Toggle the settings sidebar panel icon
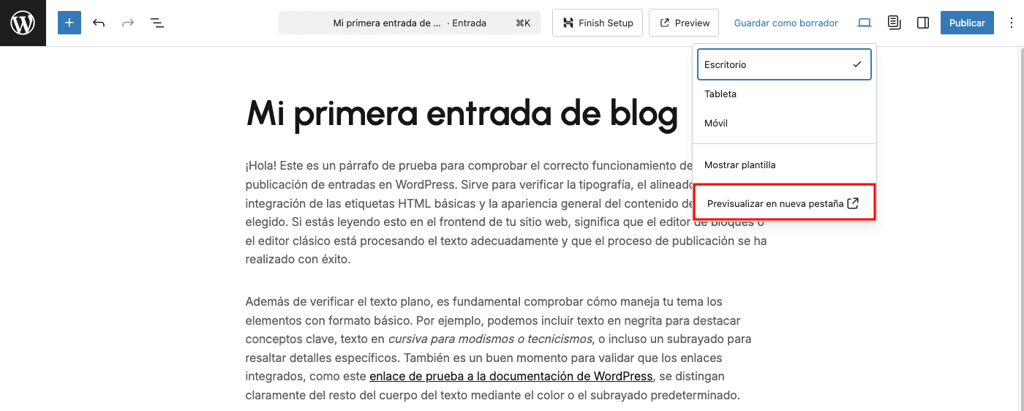 click(x=923, y=23)
